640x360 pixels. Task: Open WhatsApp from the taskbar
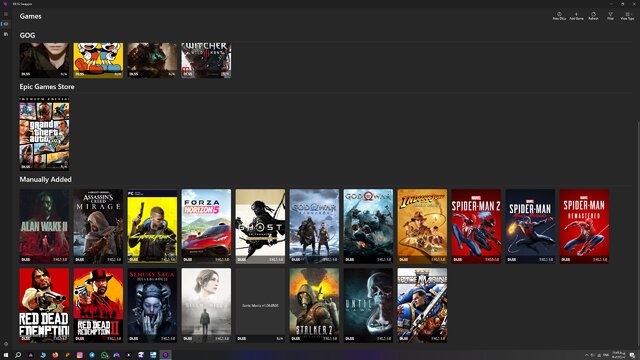click(104, 355)
